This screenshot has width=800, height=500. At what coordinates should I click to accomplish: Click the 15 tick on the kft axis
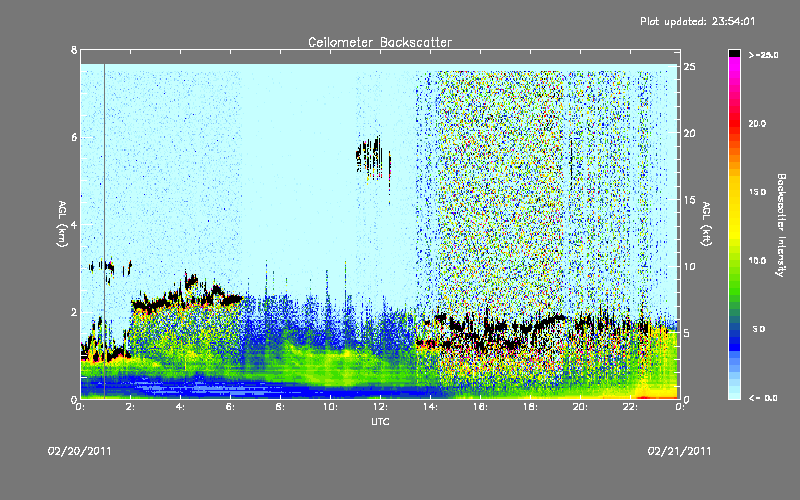690,200
